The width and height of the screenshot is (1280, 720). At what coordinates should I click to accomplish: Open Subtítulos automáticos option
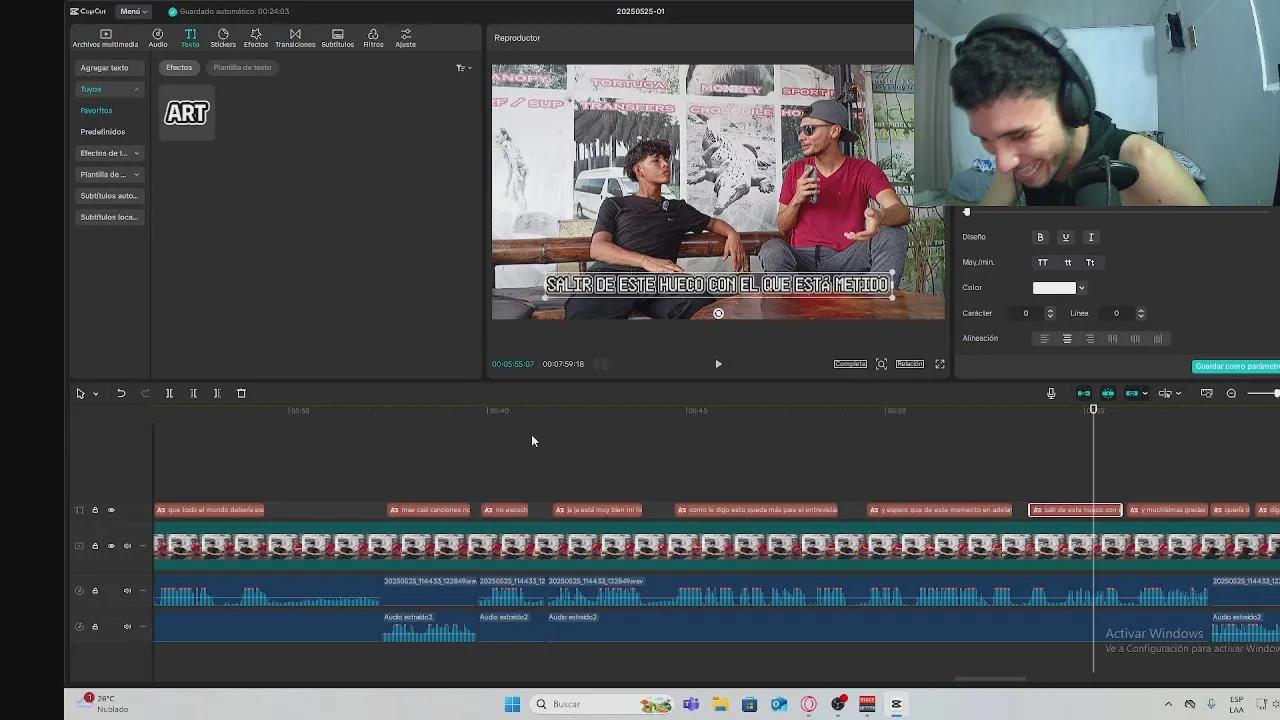coord(109,196)
